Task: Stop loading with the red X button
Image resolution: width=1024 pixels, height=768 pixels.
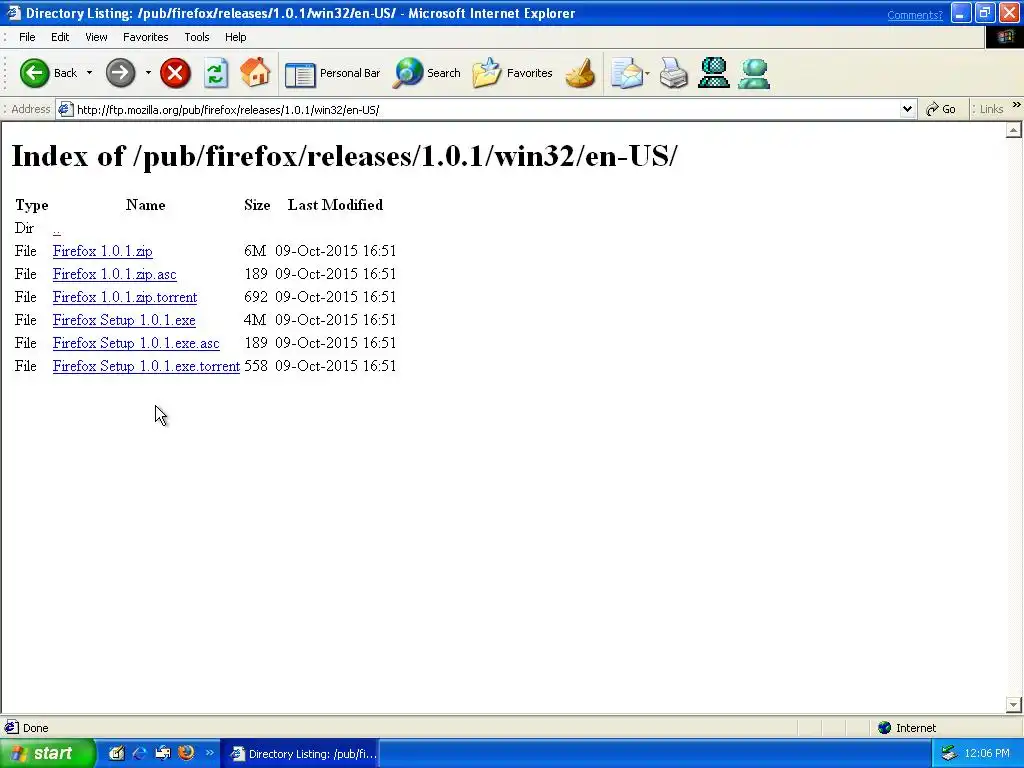Action: point(175,72)
